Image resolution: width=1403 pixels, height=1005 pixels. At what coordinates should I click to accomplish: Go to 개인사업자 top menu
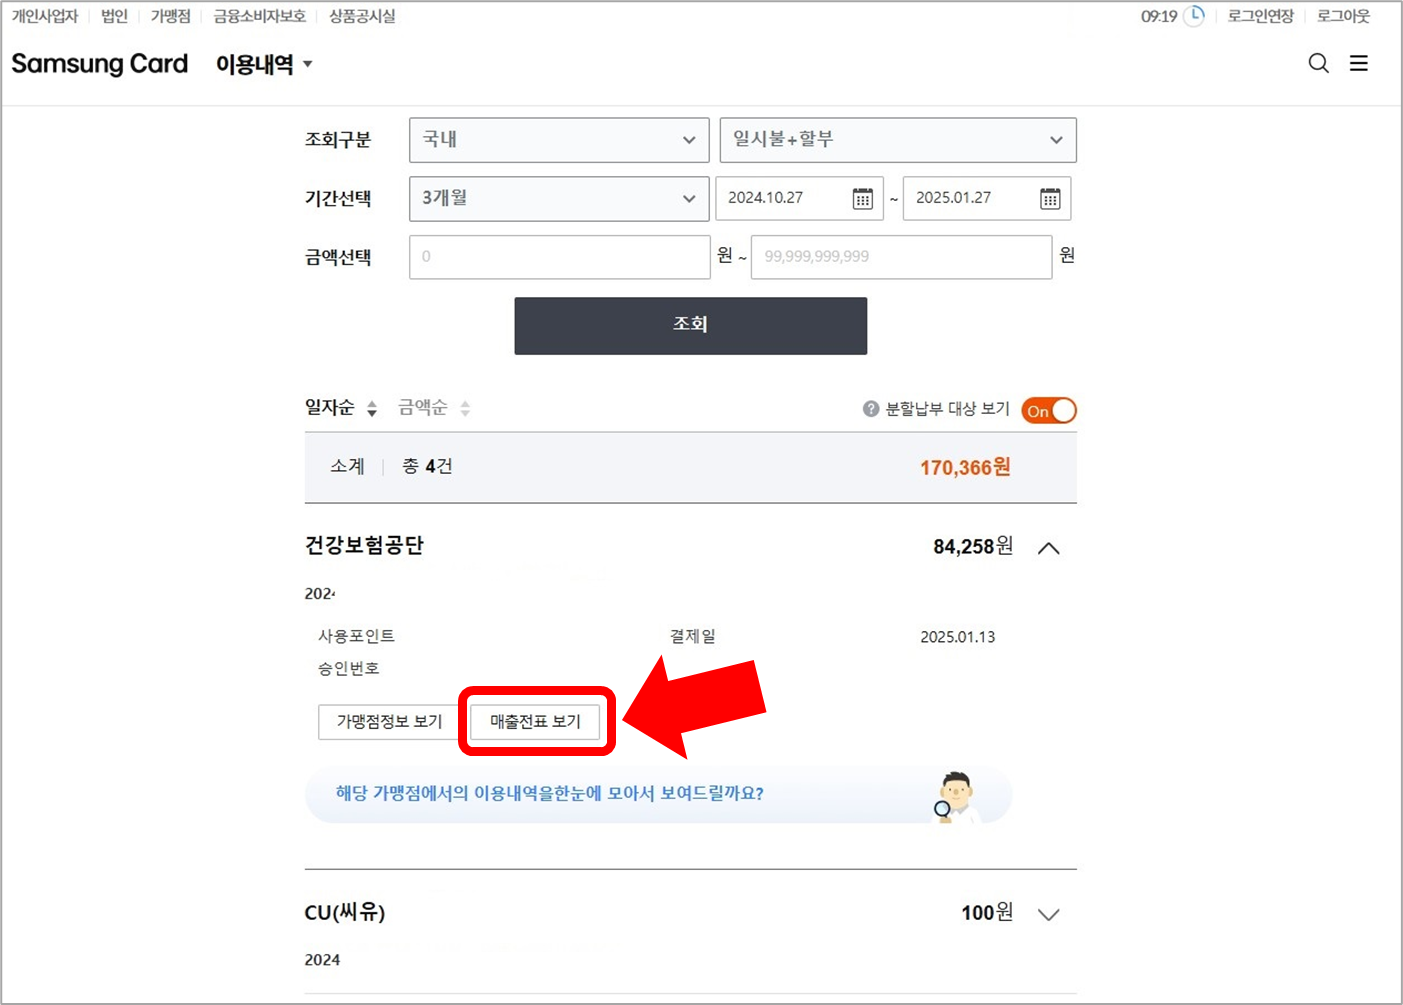pyautogui.click(x=45, y=16)
